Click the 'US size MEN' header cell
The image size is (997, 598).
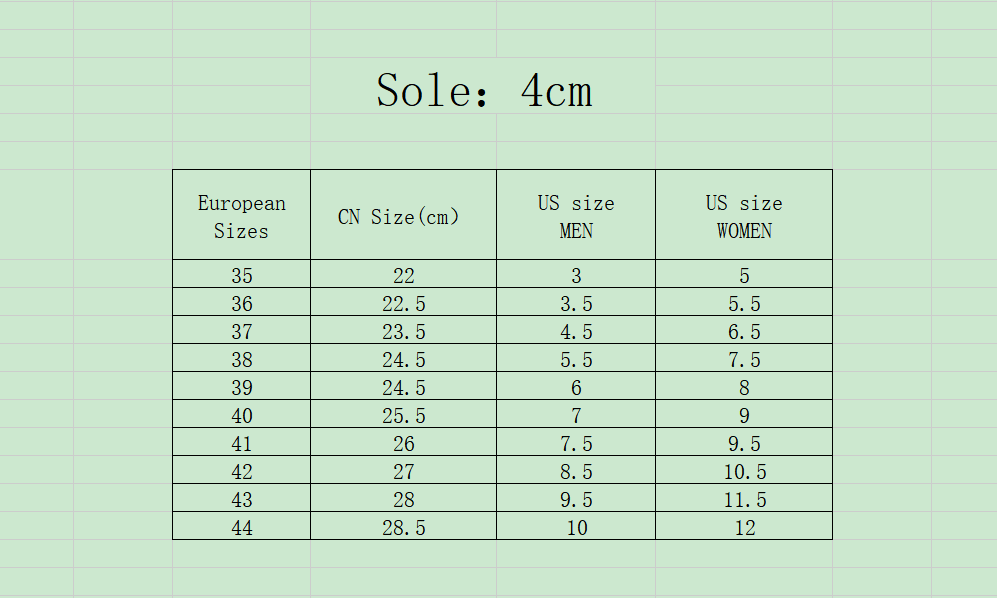click(x=576, y=216)
